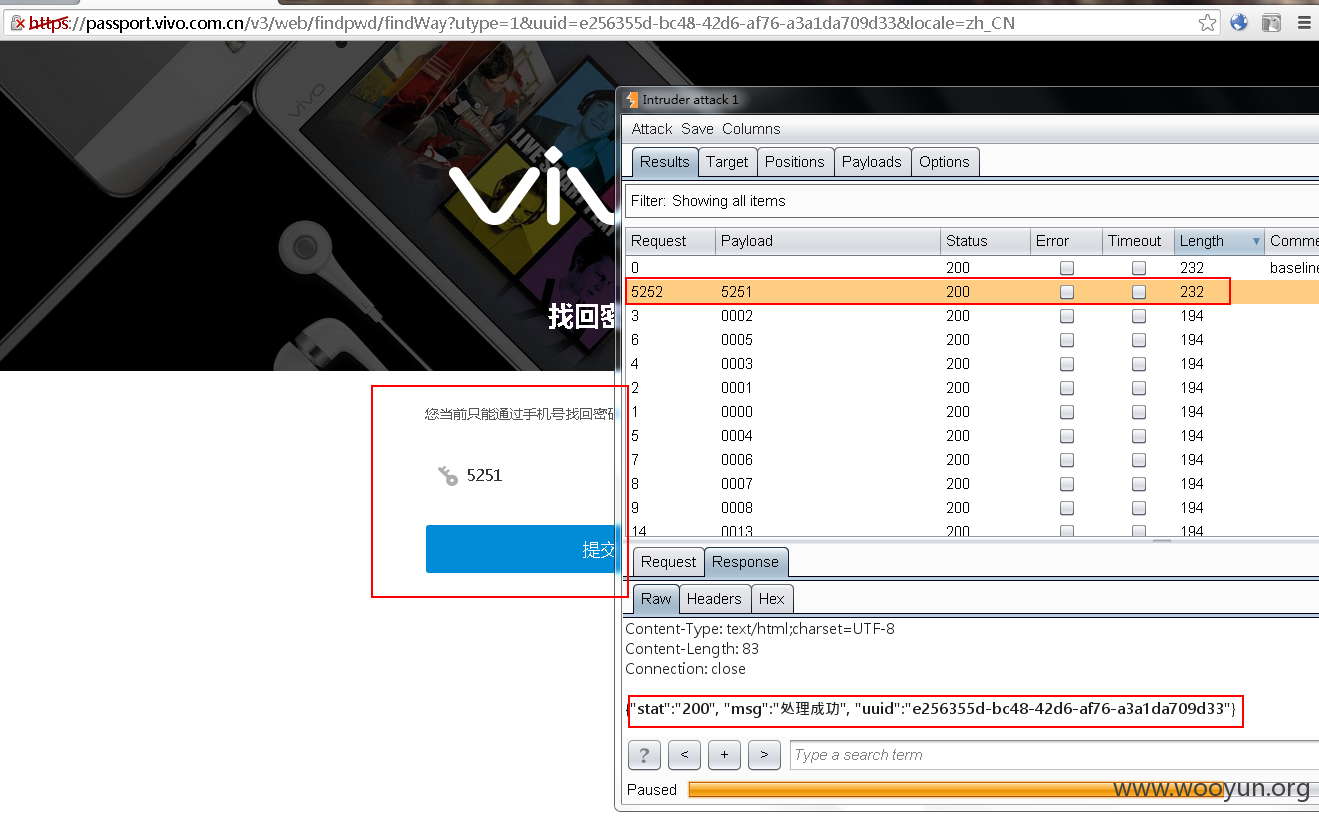Select the row with payload 0007
This screenshot has height=817, width=1319.
[x=972, y=484]
